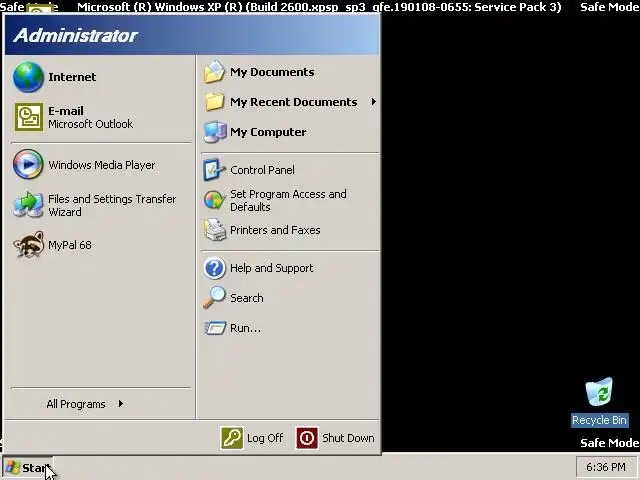640x480 pixels.
Task: Click the Log Off key icon
Action: 232,438
